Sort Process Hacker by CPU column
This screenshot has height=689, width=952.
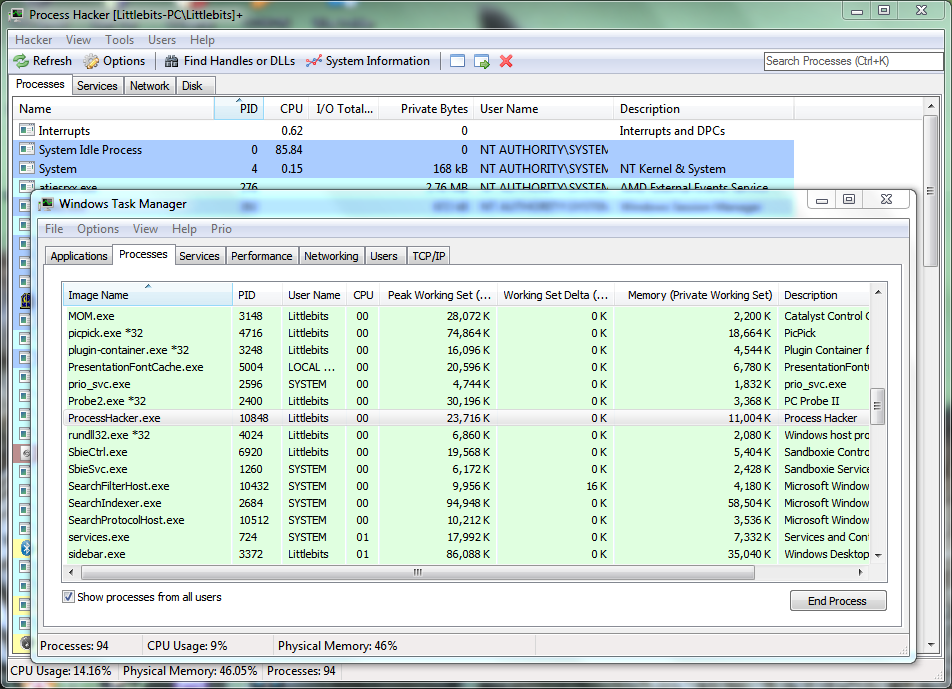click(287, 109)
